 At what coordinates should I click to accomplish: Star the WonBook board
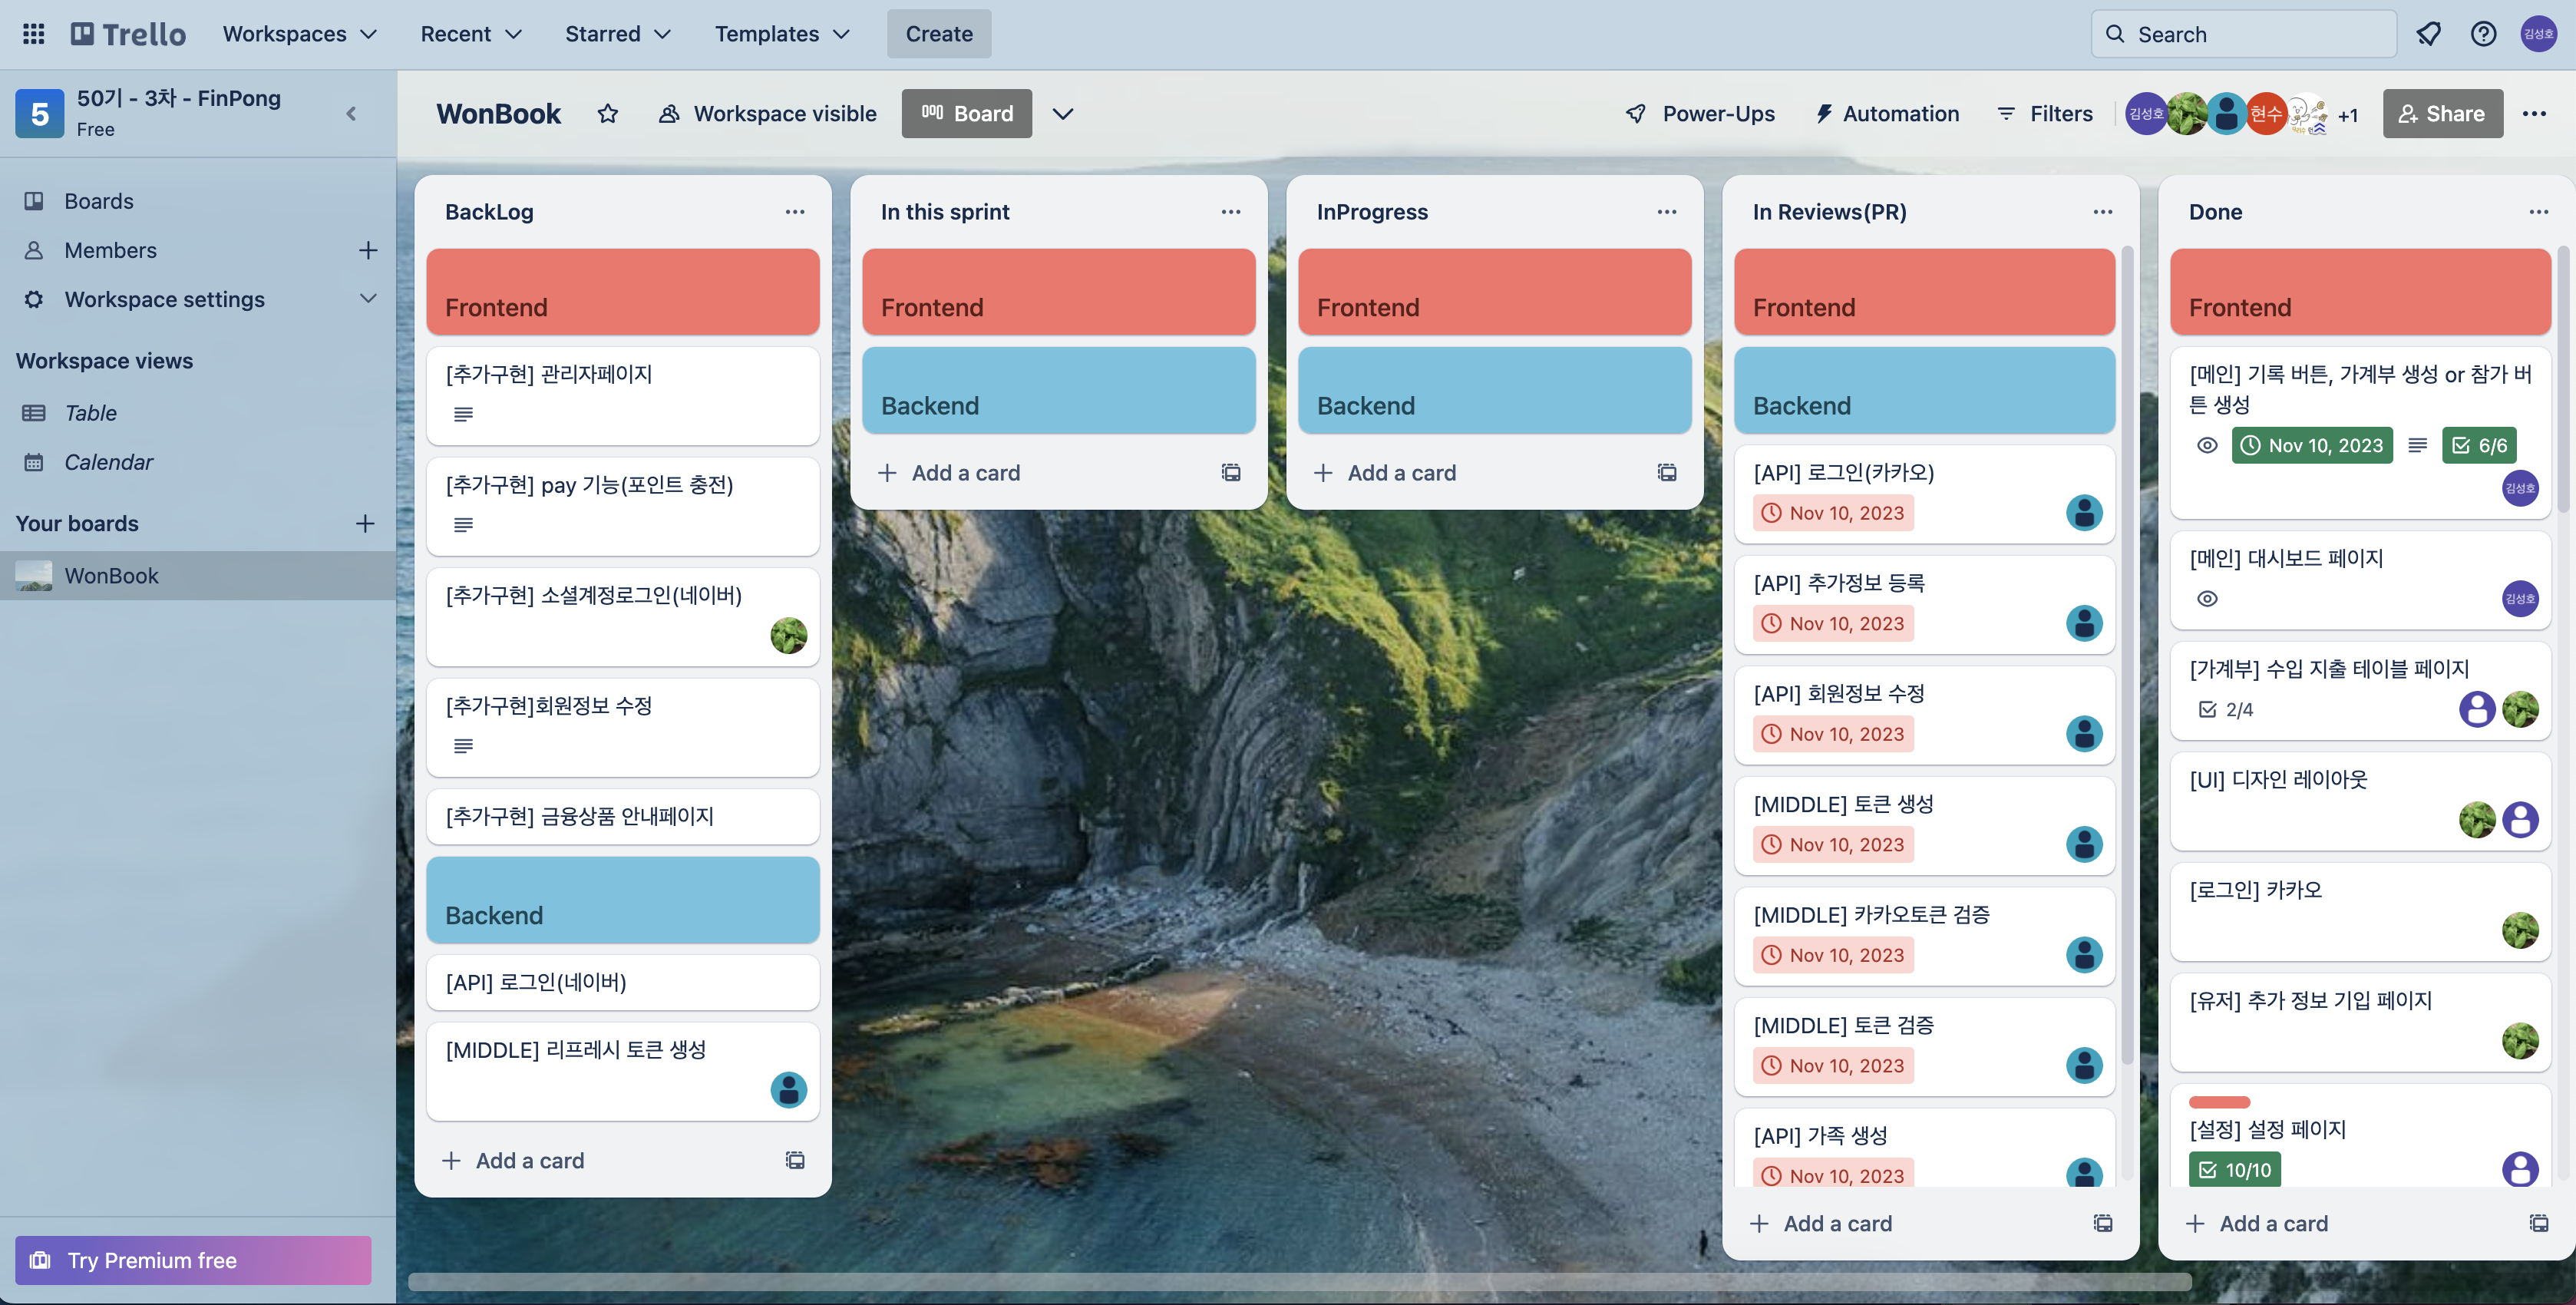pos(607,114)
